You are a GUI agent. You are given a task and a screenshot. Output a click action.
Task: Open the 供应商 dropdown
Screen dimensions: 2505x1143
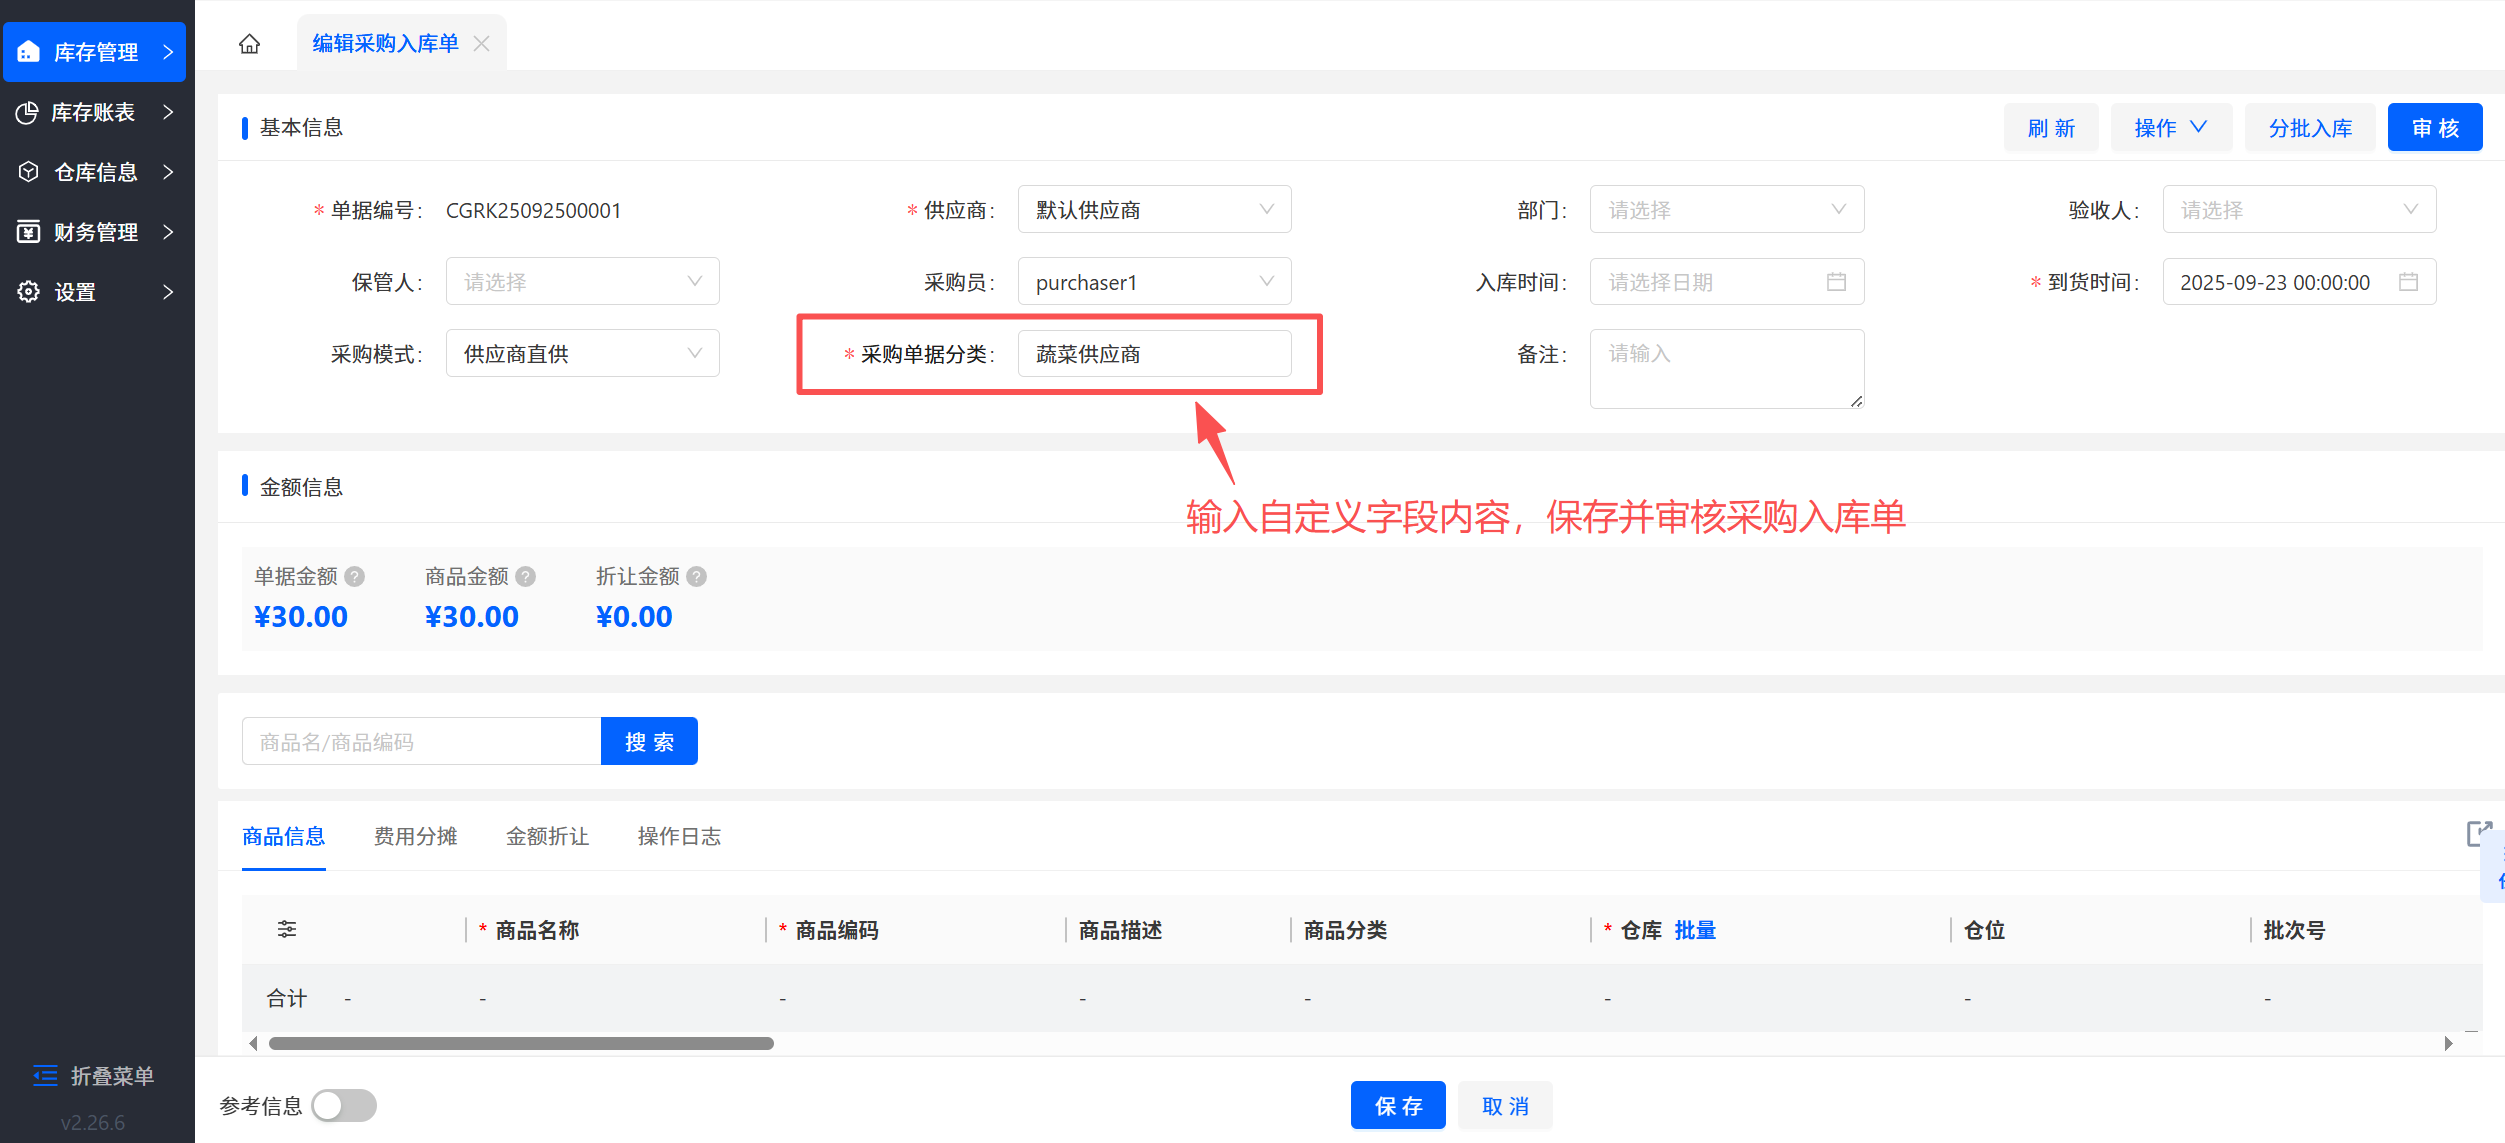tap(1154, 210)
